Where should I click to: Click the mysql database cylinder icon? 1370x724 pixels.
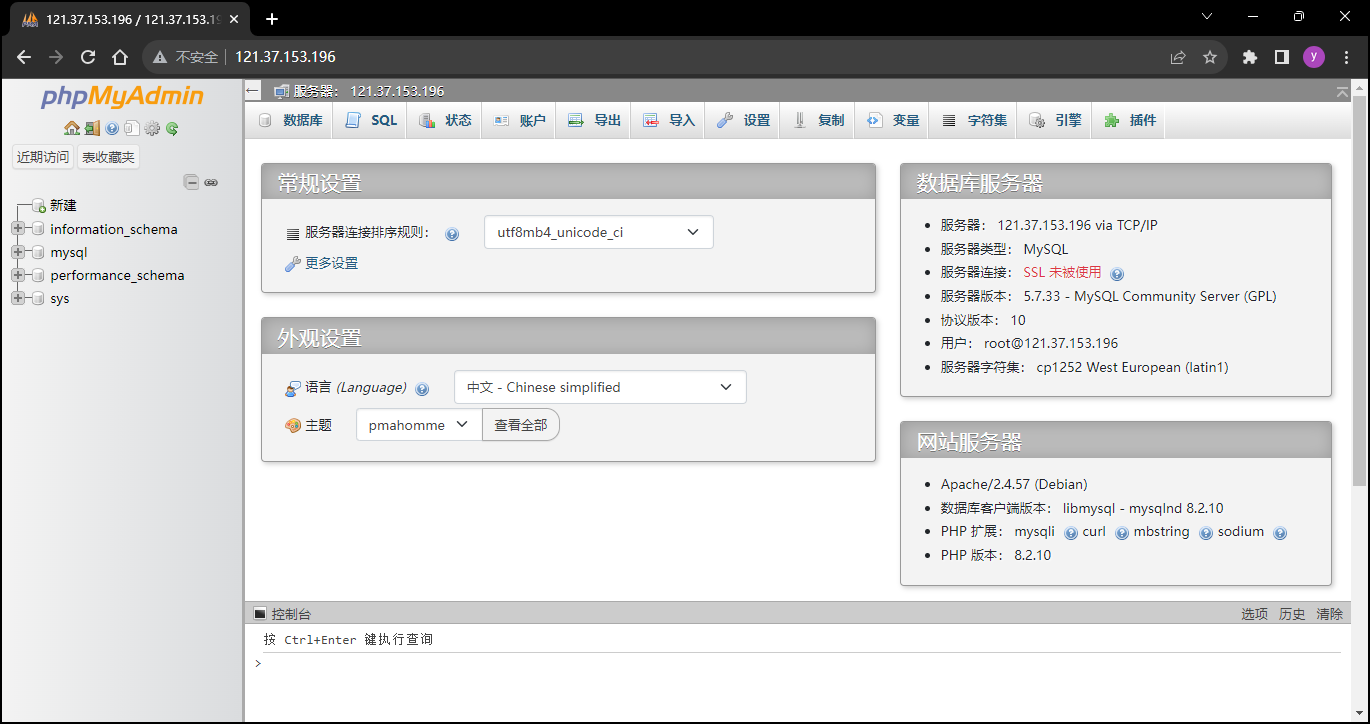(39, 252)
